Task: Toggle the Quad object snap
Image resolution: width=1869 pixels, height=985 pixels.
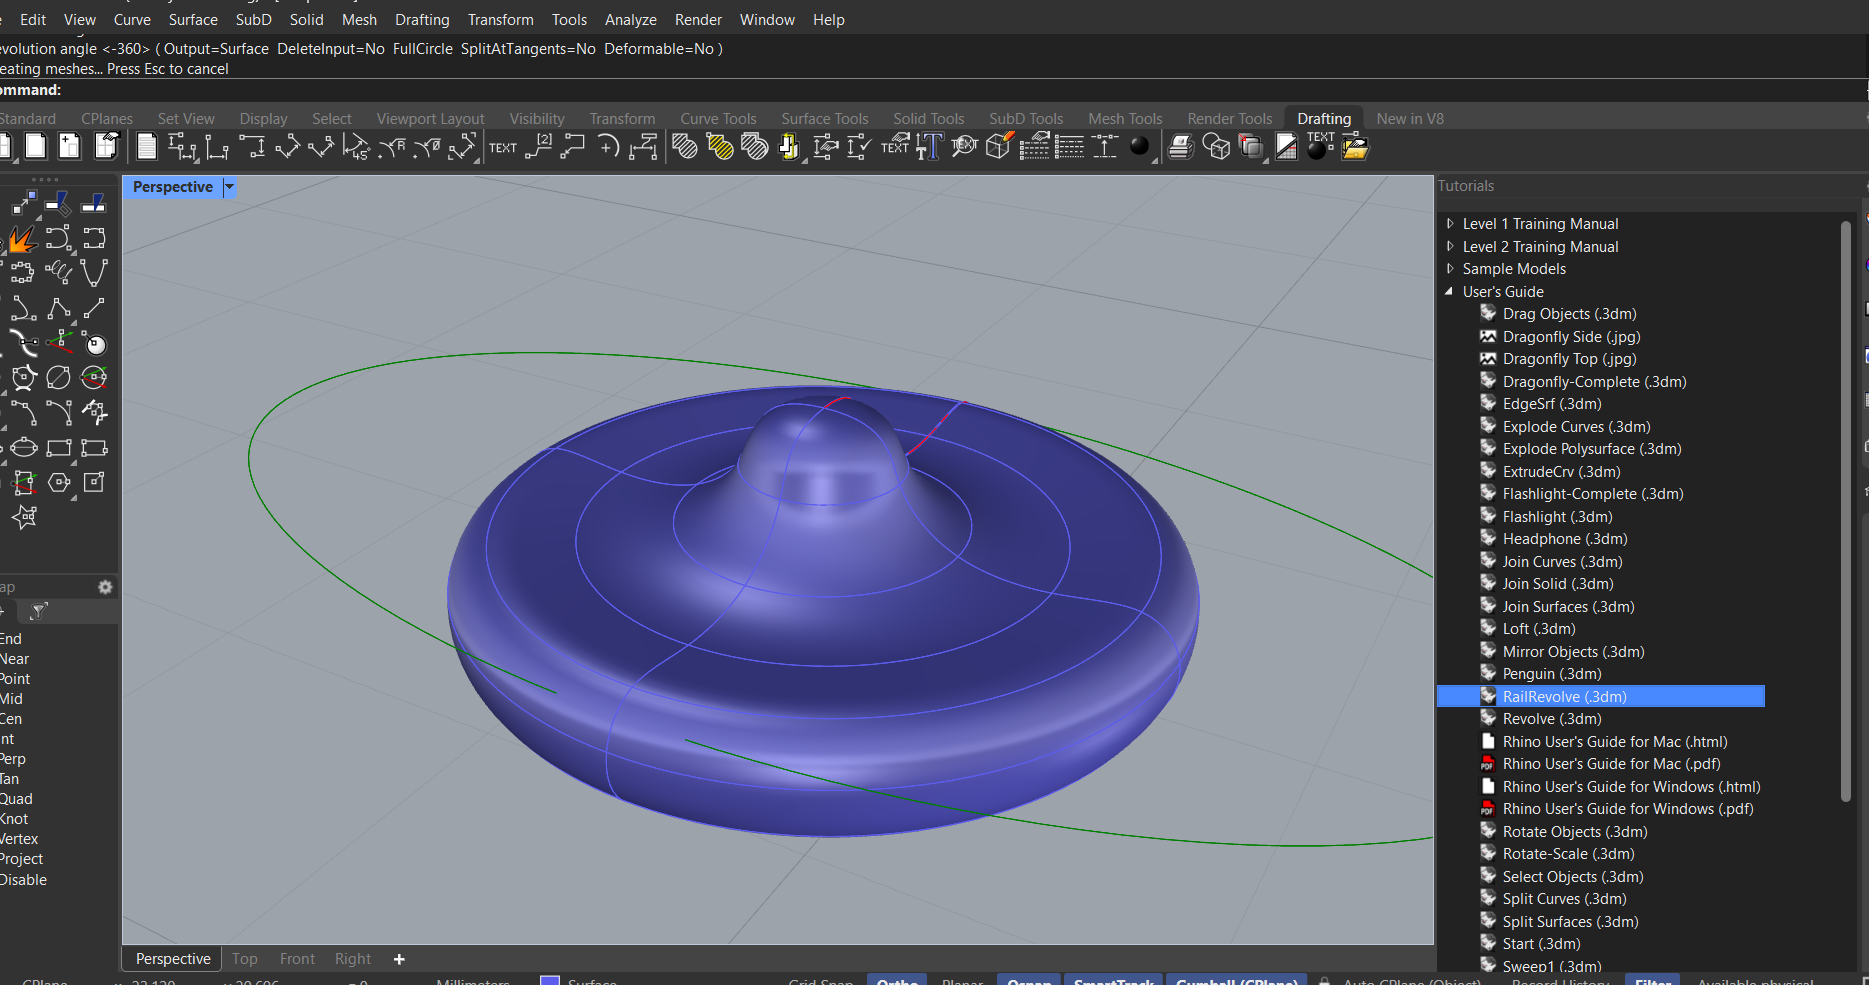Action: coord(16,799)
